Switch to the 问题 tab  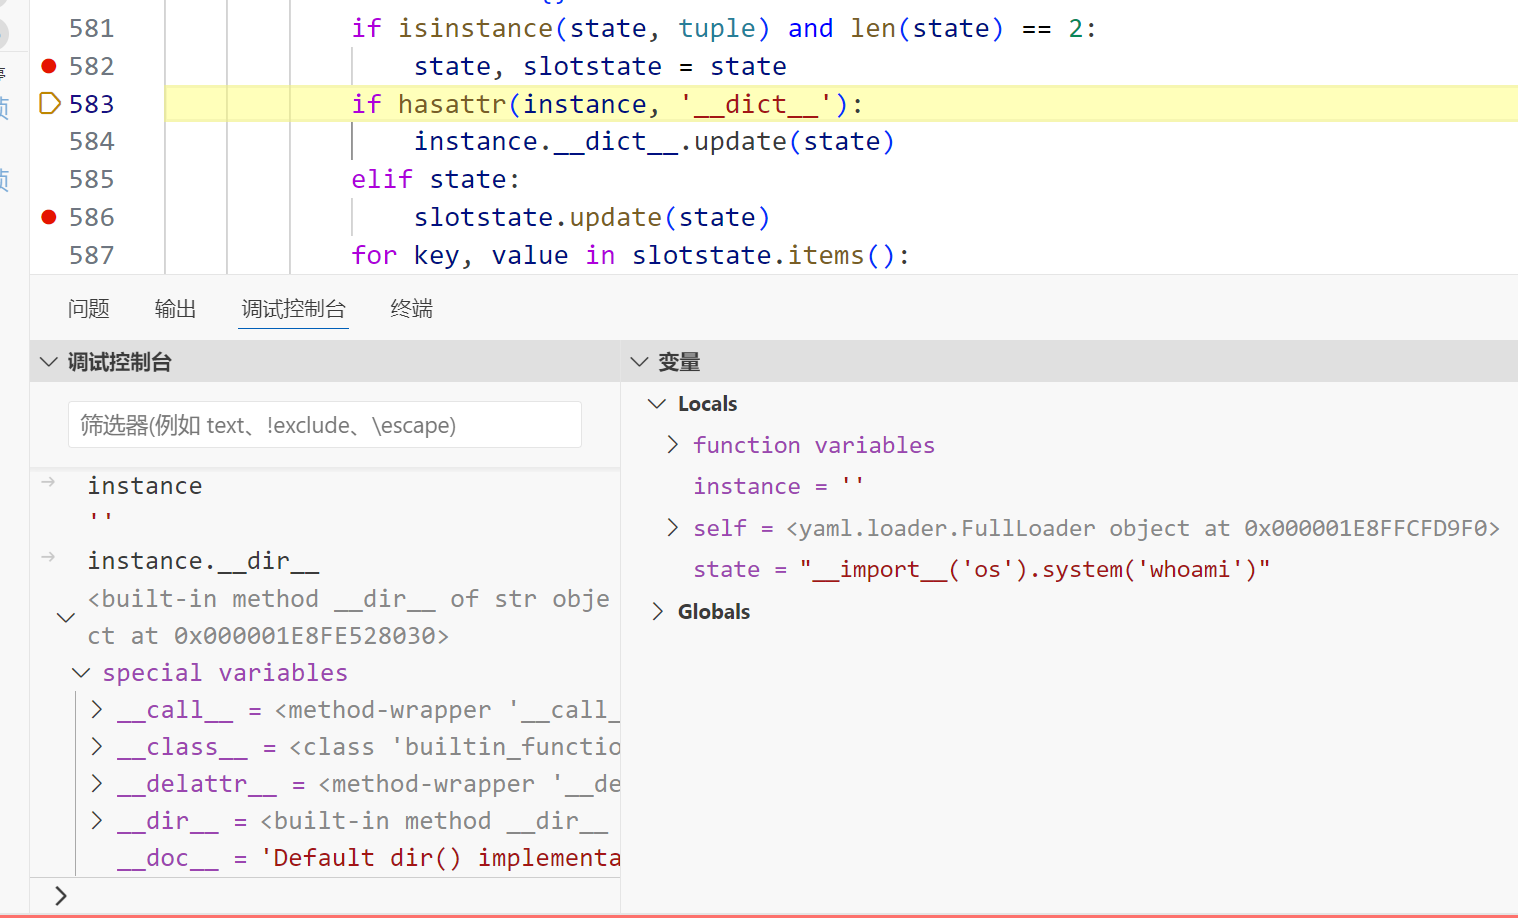click(x=88, y=309)
